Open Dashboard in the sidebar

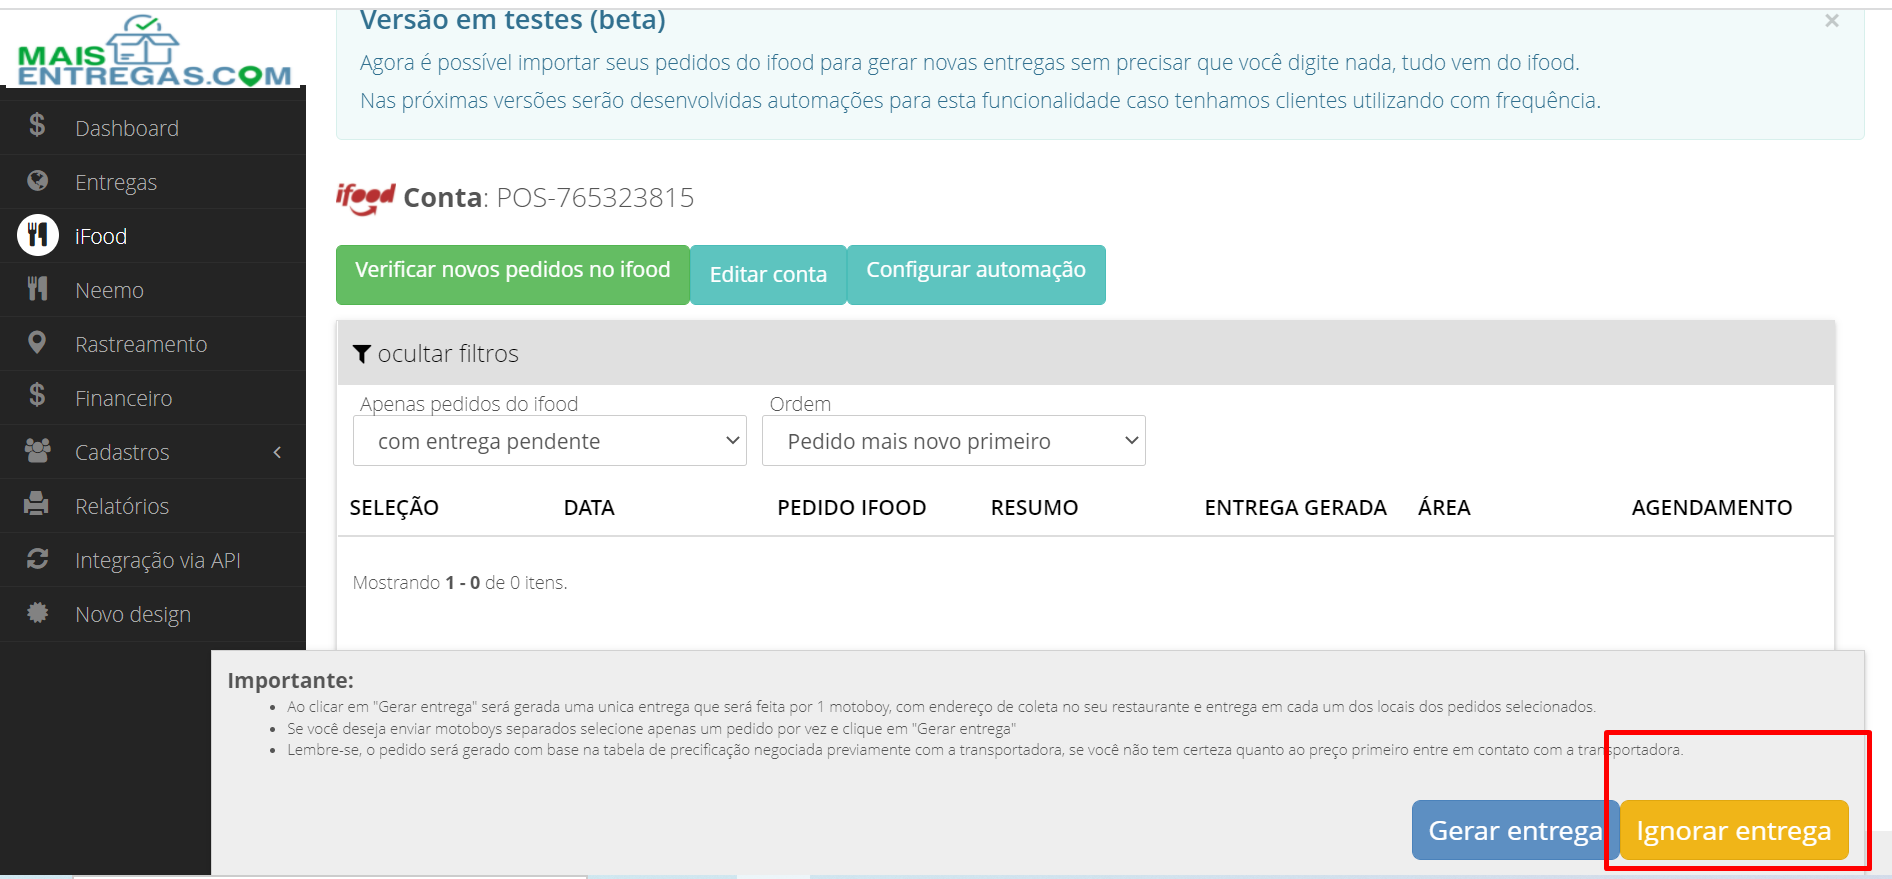coord(127,128)
